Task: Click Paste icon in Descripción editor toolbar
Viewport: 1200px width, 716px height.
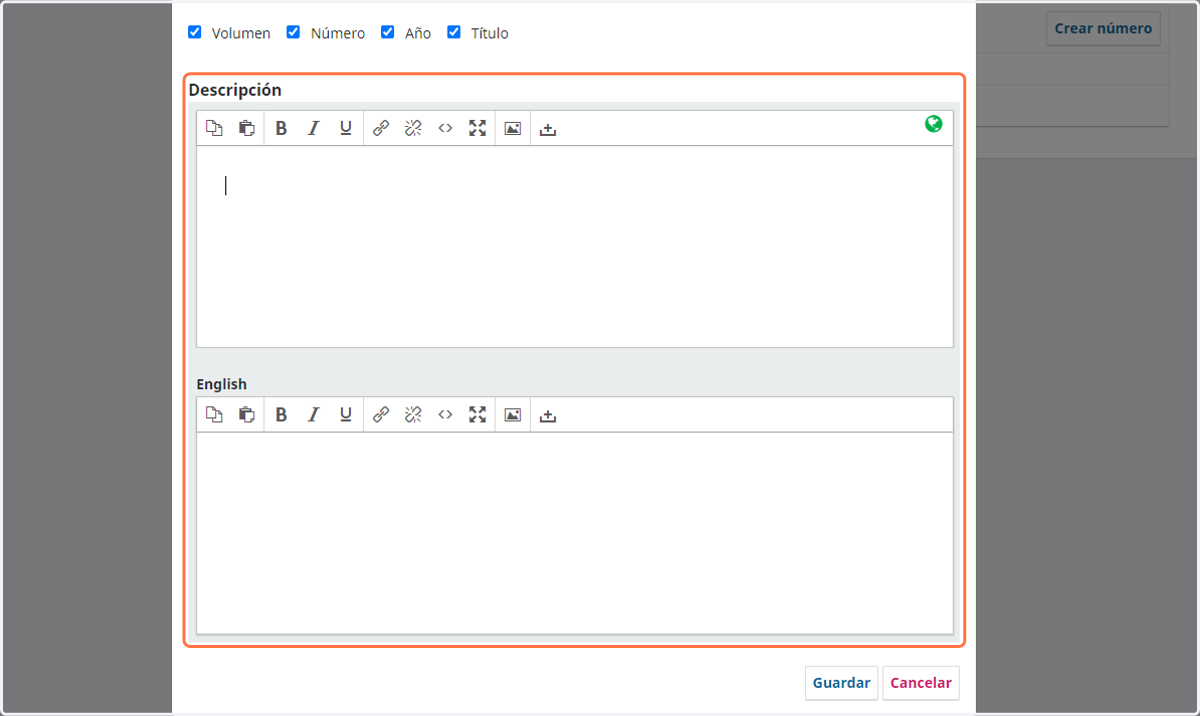Action: (246, 128)
